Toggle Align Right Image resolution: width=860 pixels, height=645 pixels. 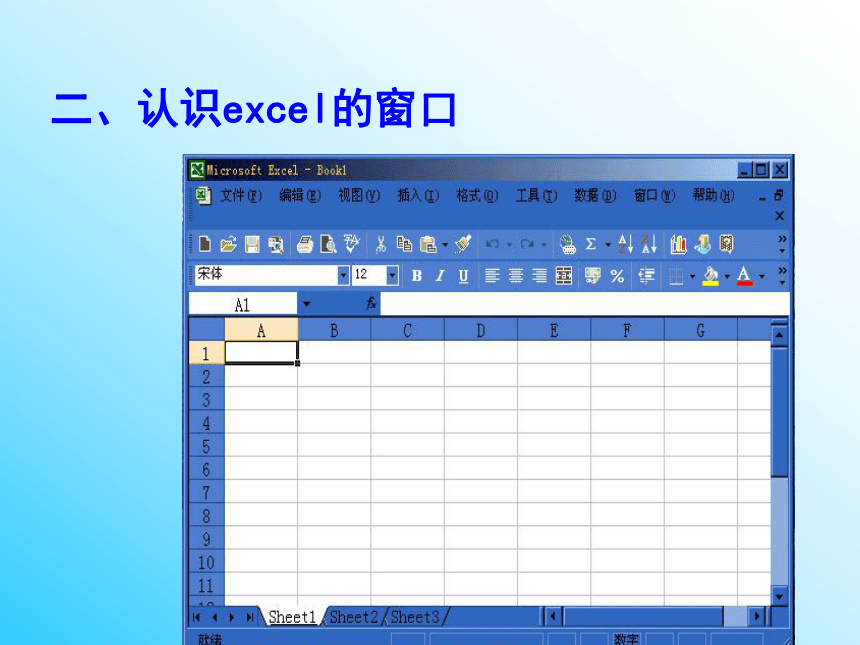tap(539, 275)
